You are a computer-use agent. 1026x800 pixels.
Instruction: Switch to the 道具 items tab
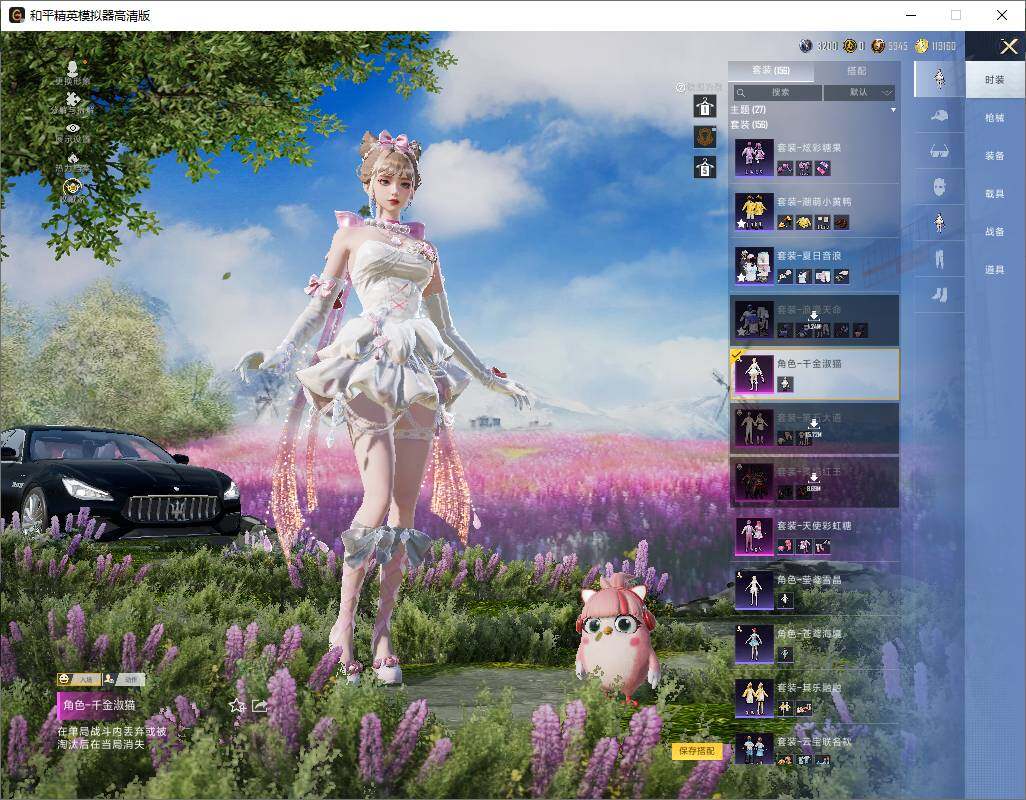995,270
